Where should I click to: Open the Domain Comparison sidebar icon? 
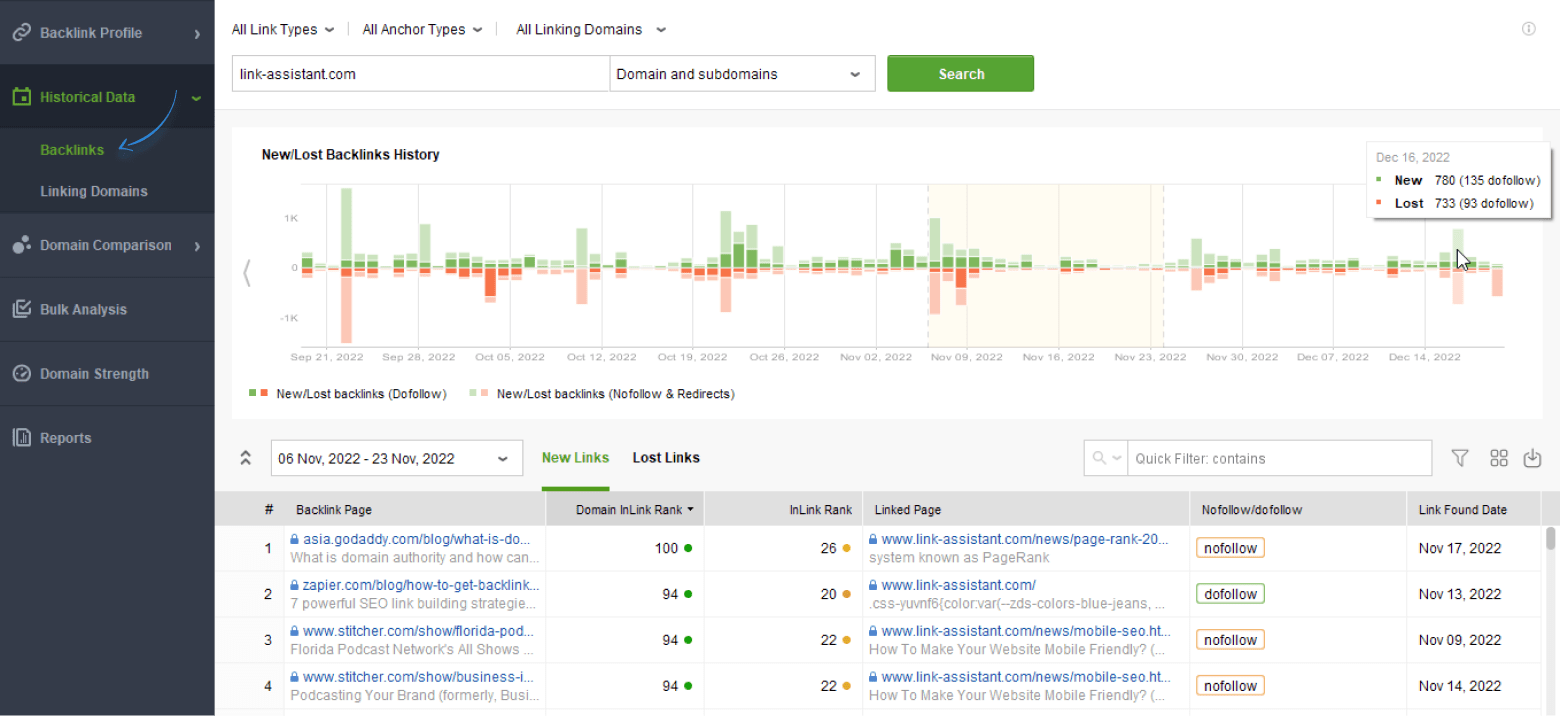point(21,245)
